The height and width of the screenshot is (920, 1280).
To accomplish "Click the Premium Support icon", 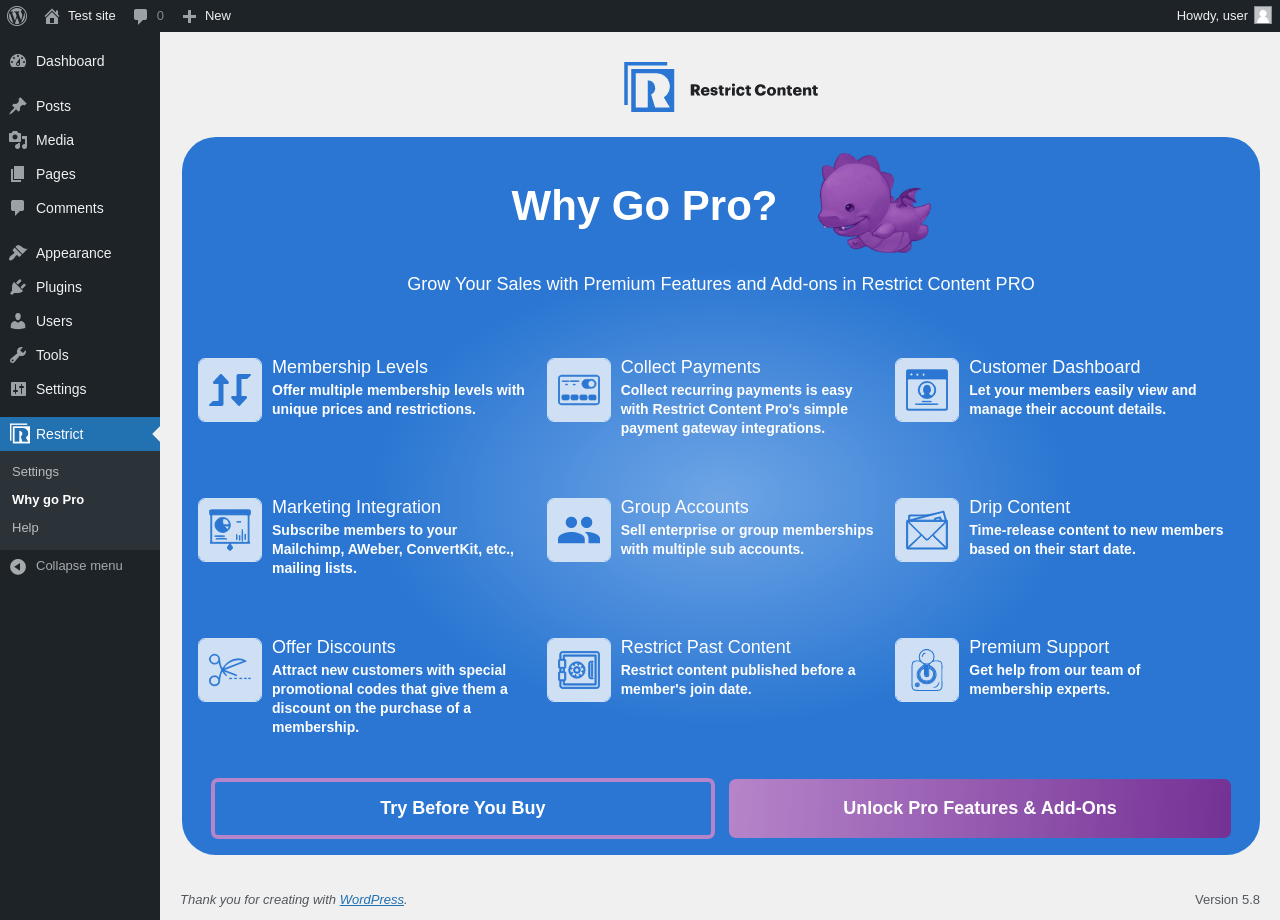I will click(927, 670).
